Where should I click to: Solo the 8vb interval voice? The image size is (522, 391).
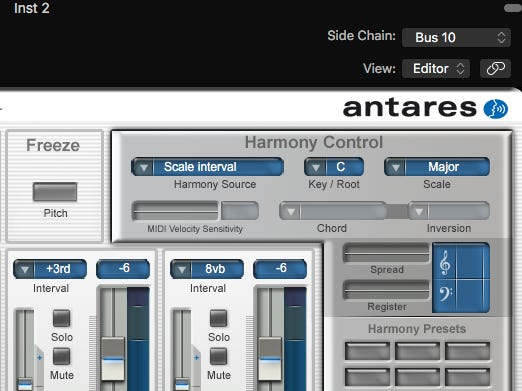(x=219, y=318)
